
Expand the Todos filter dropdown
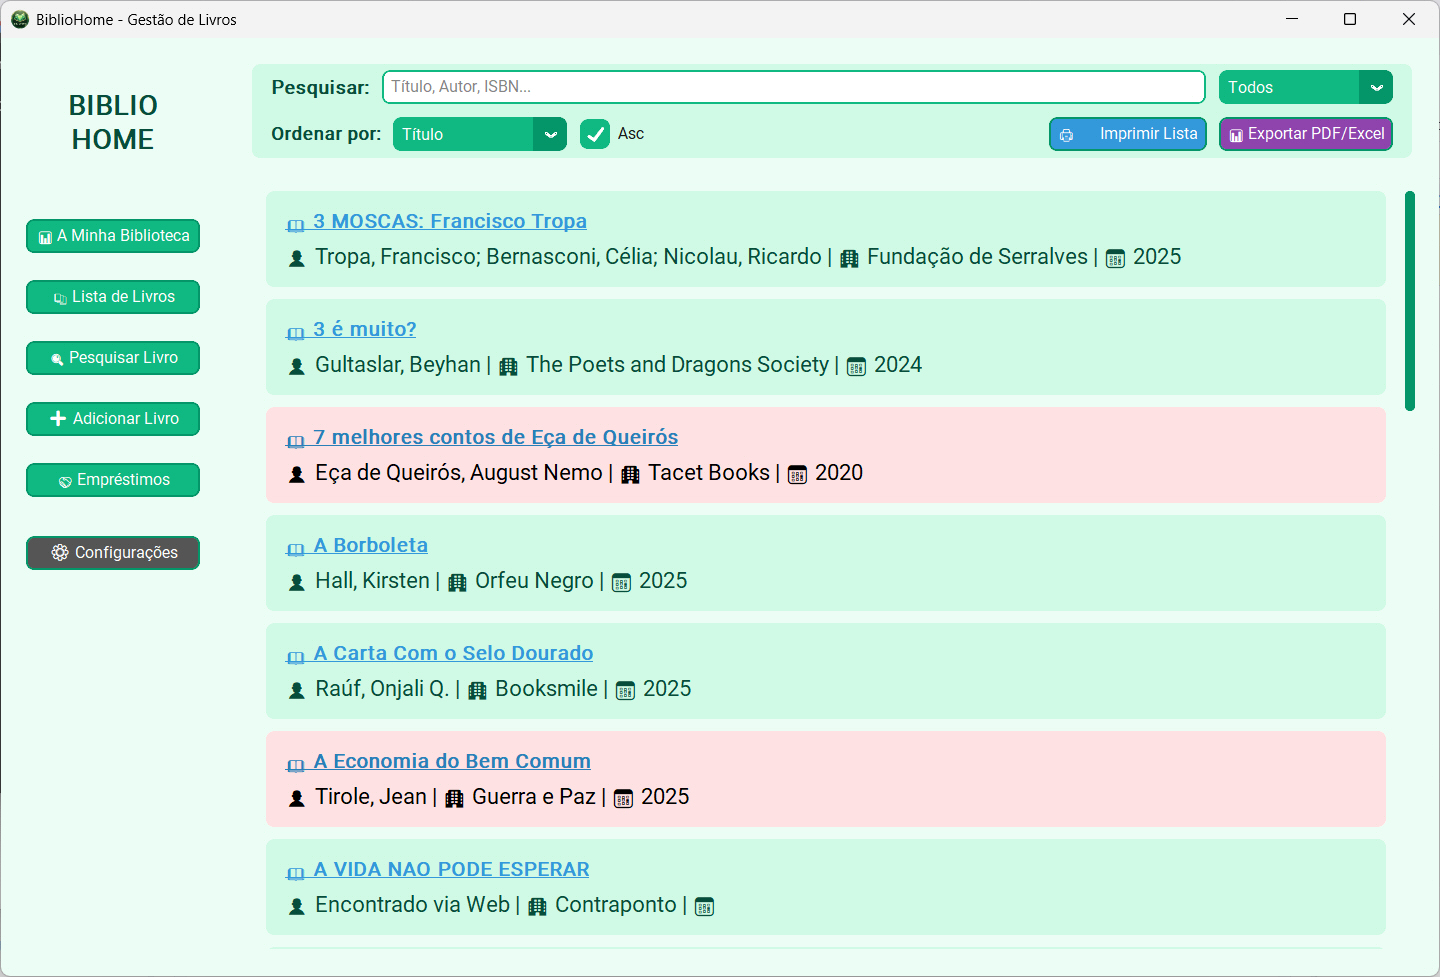[x=1305, y=88]
